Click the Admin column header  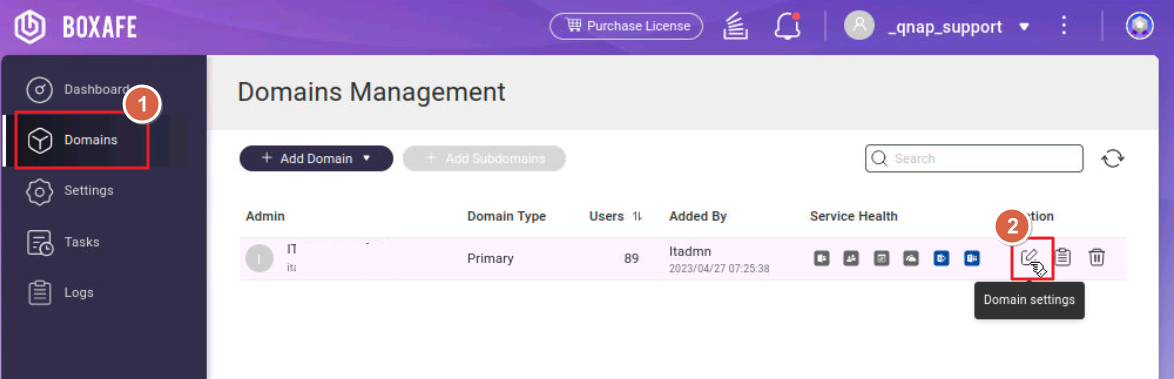[x=265, y=216]
